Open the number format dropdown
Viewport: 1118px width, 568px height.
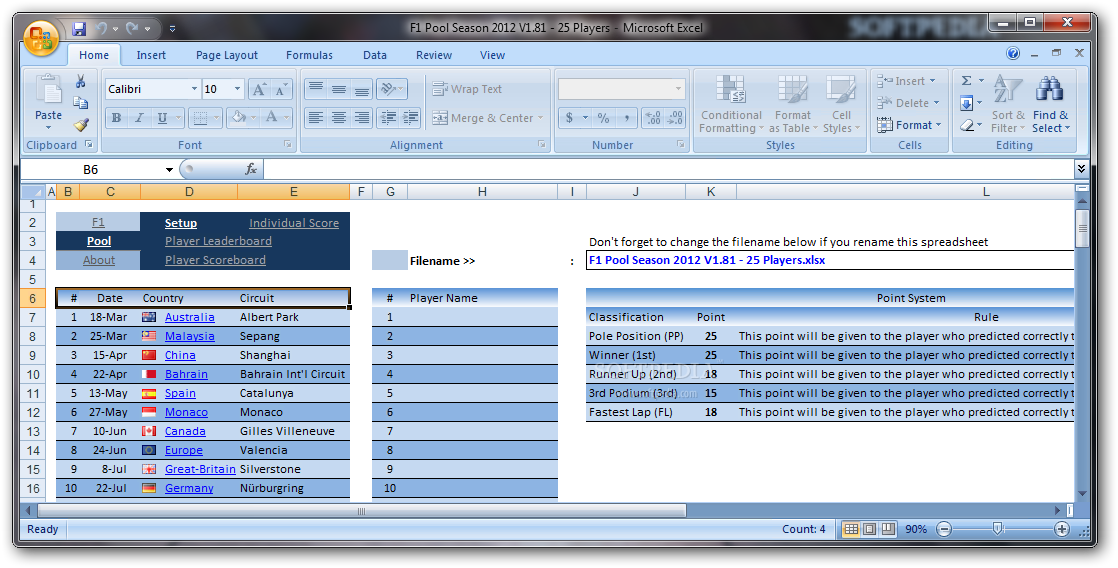tap(678, 89)
